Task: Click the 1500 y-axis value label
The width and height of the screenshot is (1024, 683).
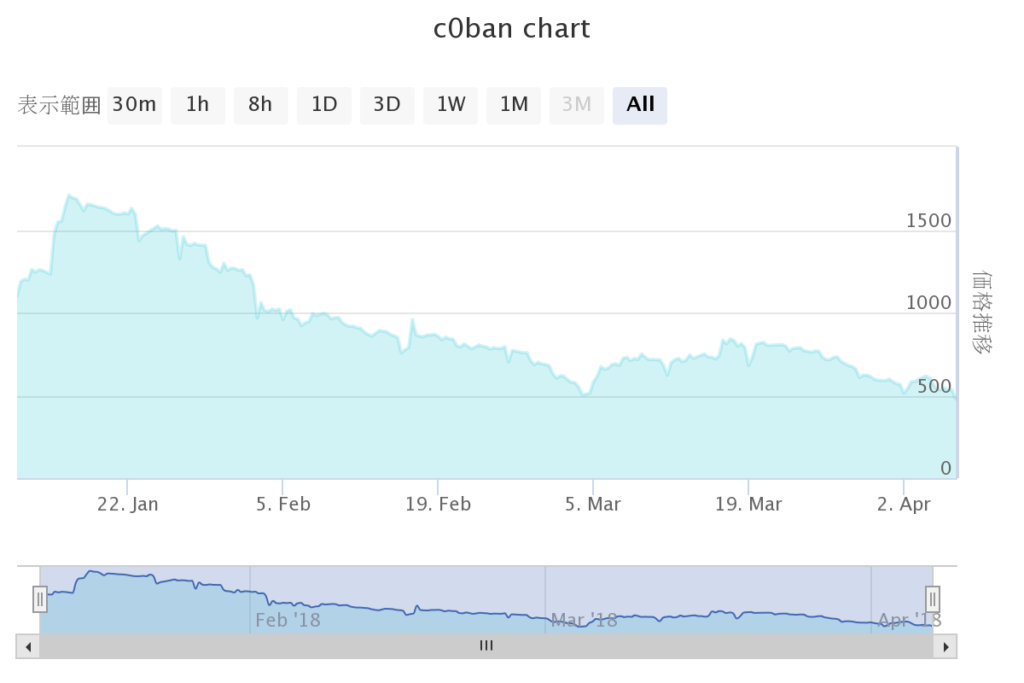Action: [928, 221]
